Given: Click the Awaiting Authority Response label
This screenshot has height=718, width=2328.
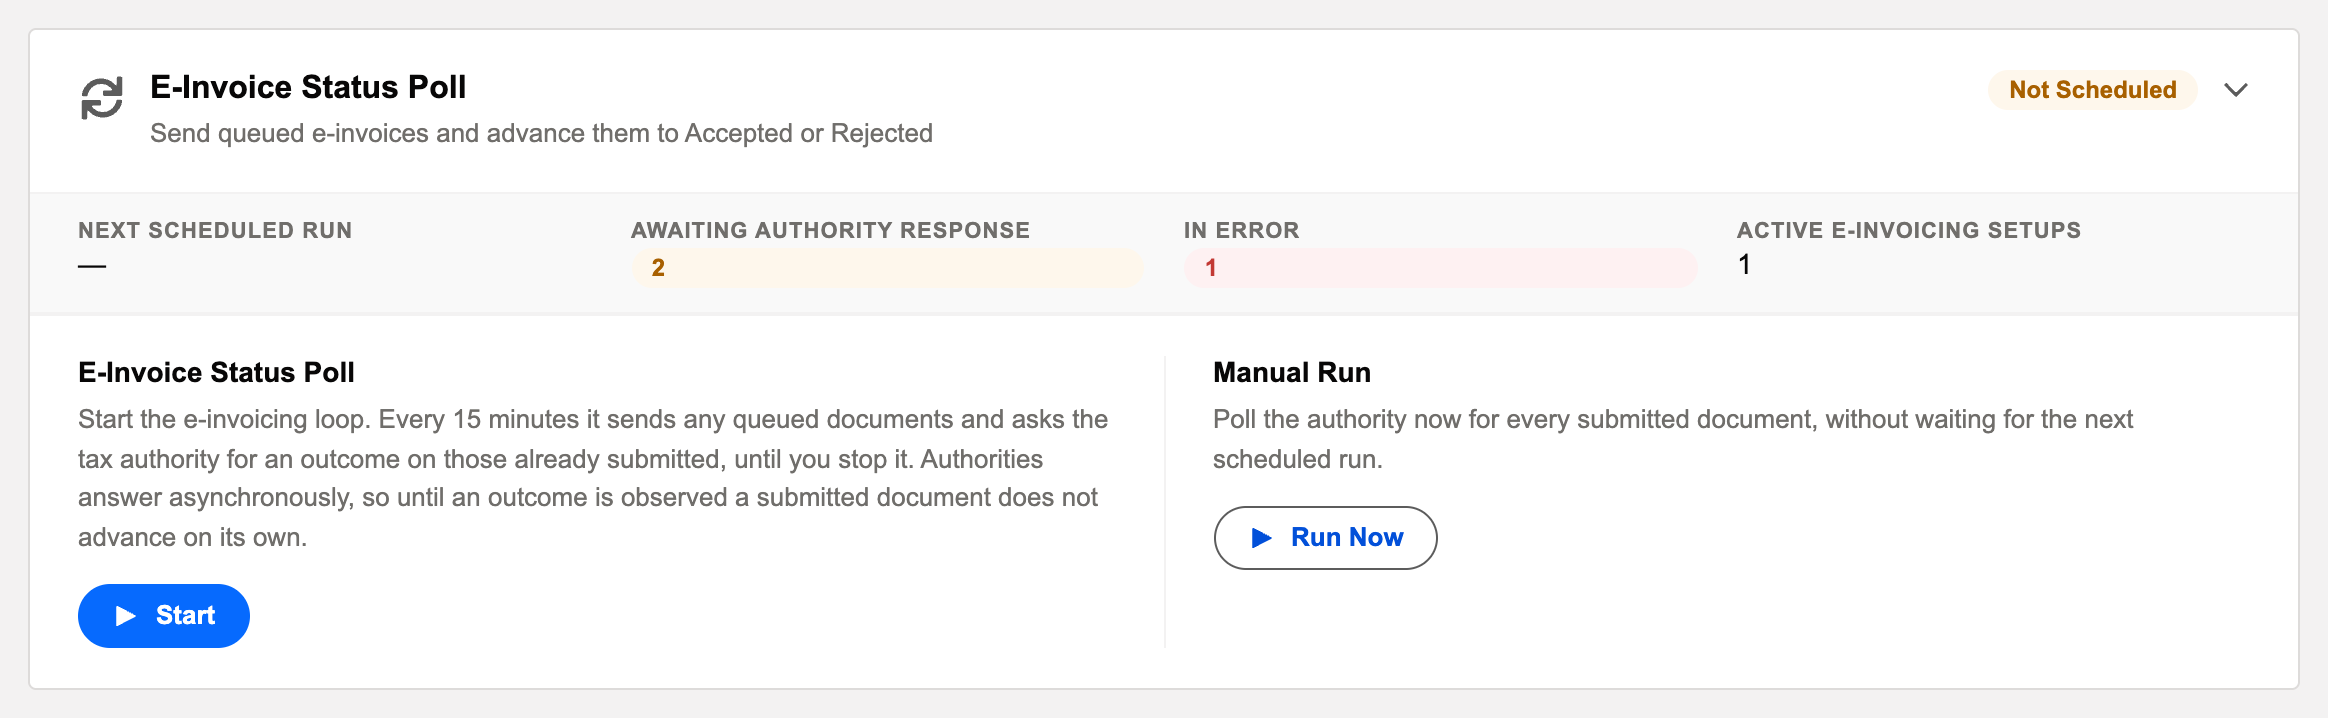Looking at the screenshot, I should coord(830,231).
